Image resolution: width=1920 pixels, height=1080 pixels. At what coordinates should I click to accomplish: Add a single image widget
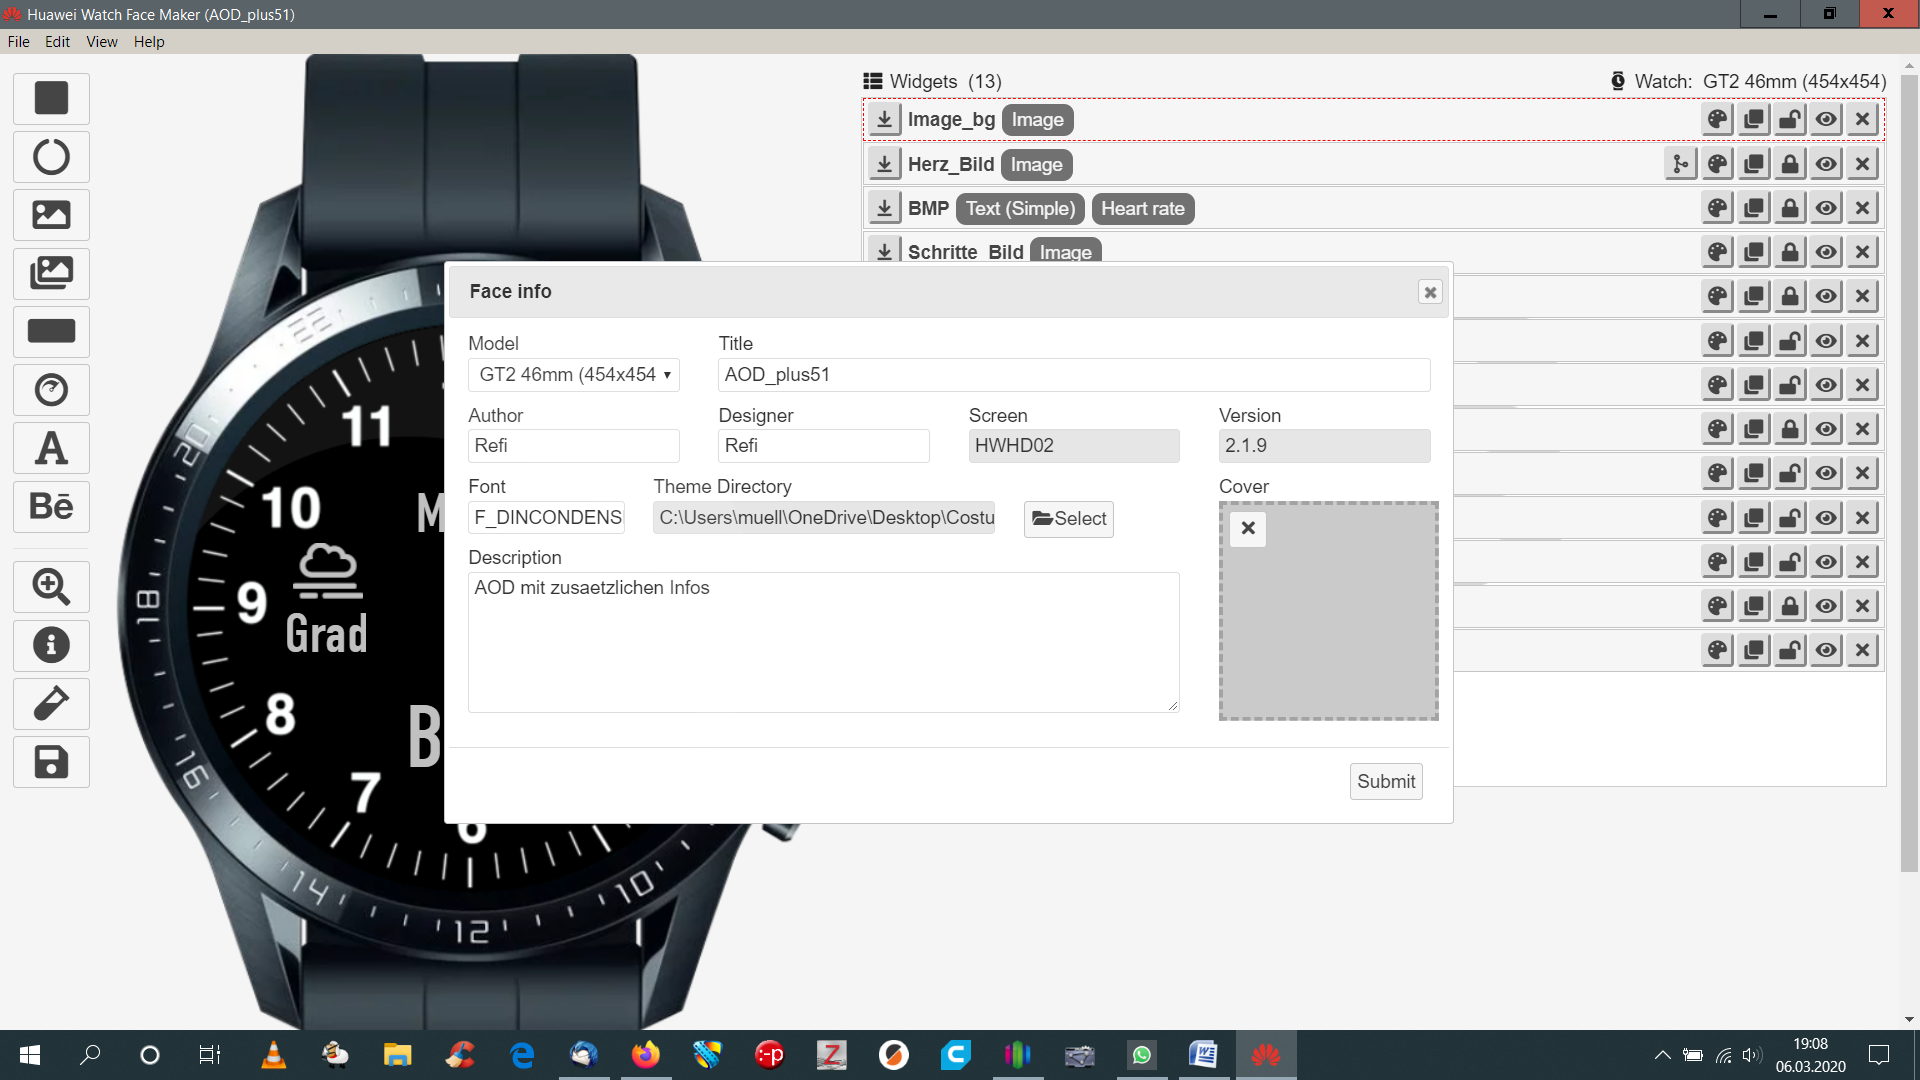click(51, 215)
